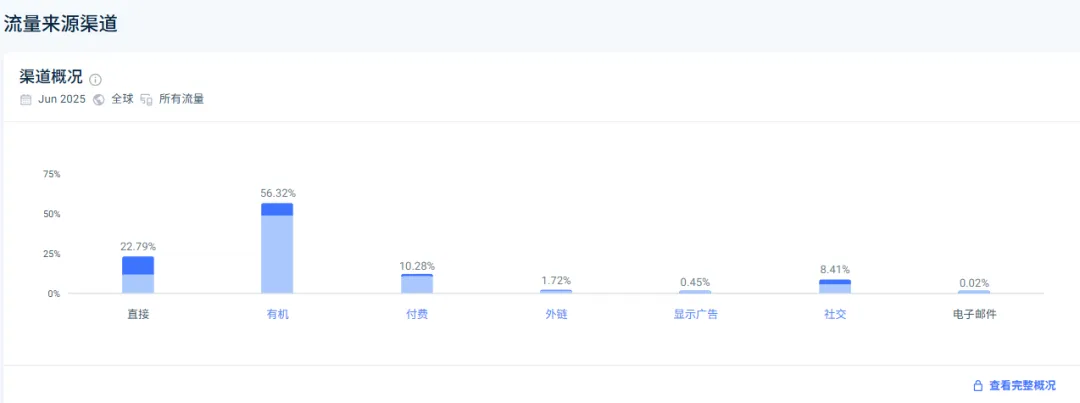Click the Jun 2025 date text
This screenshot has width=1080, height=403.
tap(62, 99)
